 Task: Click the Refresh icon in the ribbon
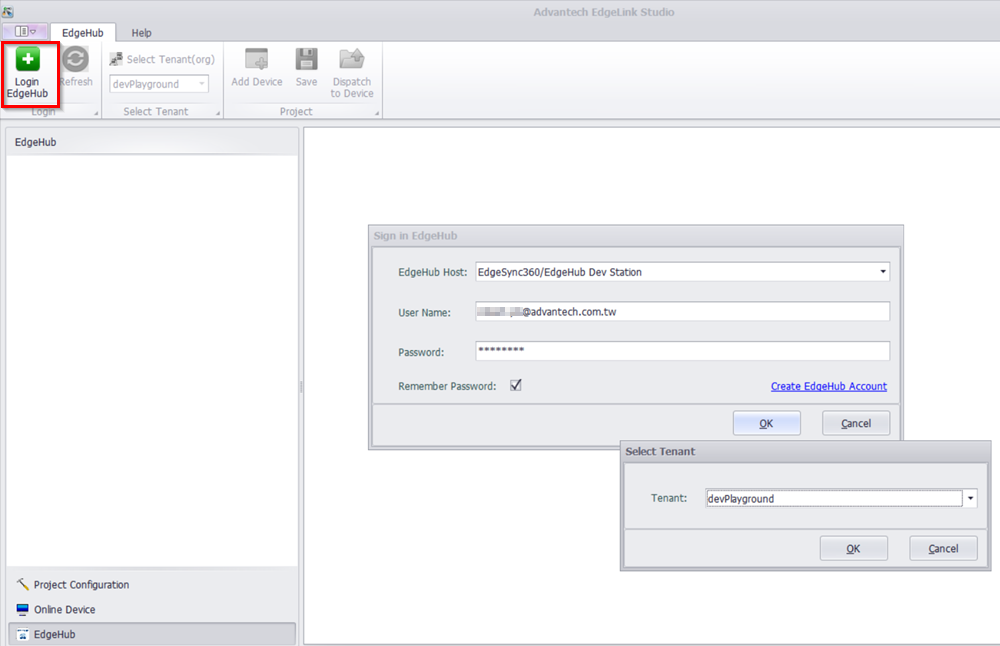[75, 61]
